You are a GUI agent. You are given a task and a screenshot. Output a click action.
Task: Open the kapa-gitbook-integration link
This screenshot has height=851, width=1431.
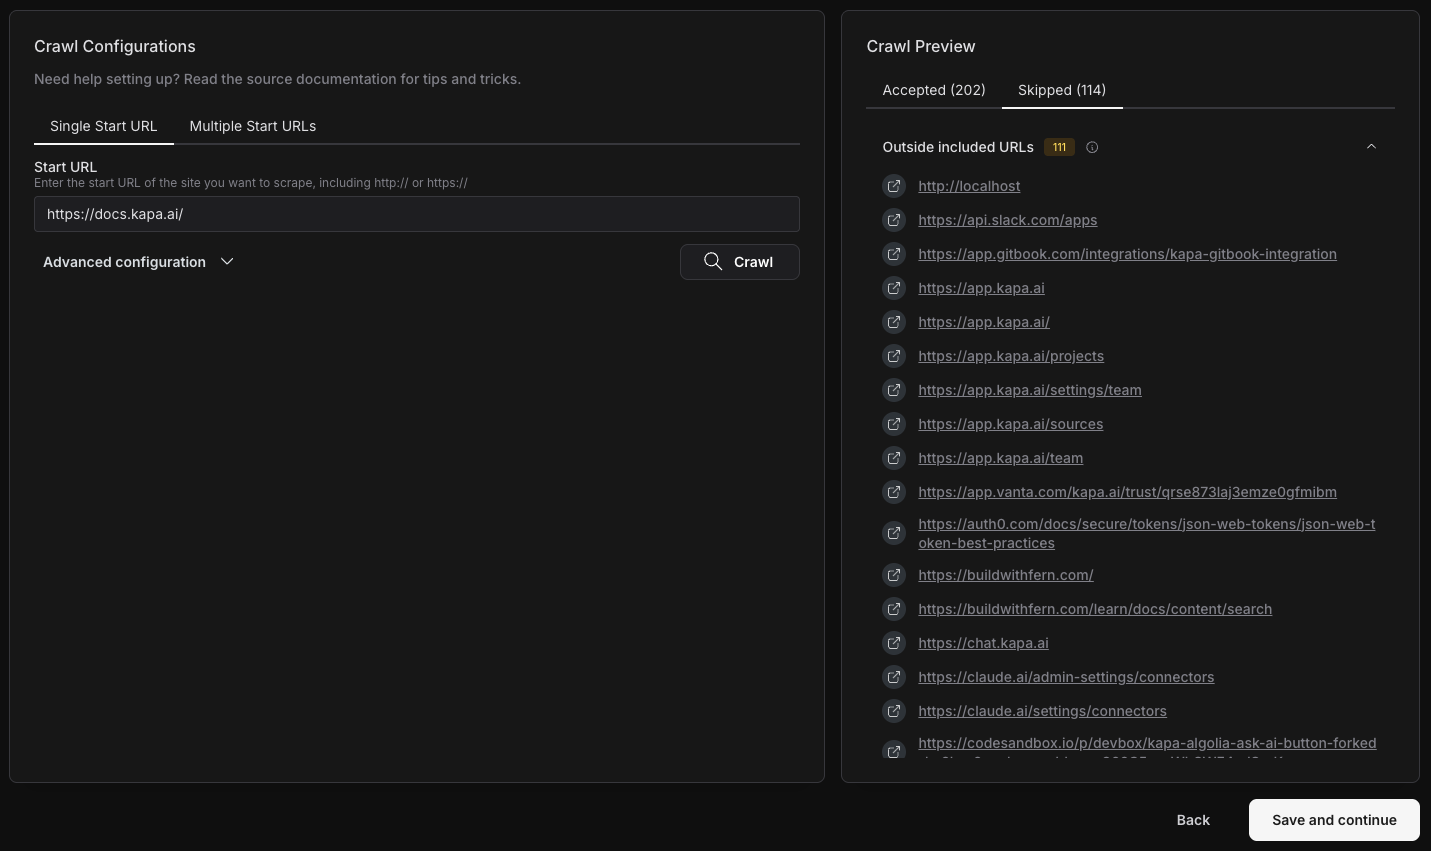pos(1127,254)
